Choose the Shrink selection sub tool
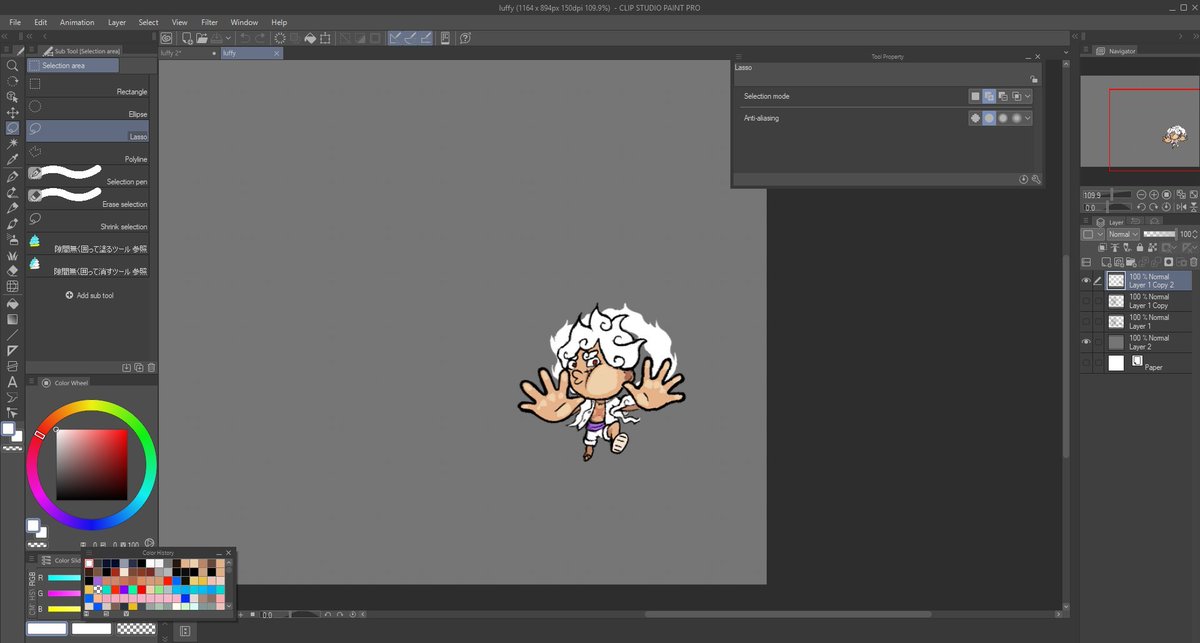Viewport: 1200px width, 643px height. (88, 221)
